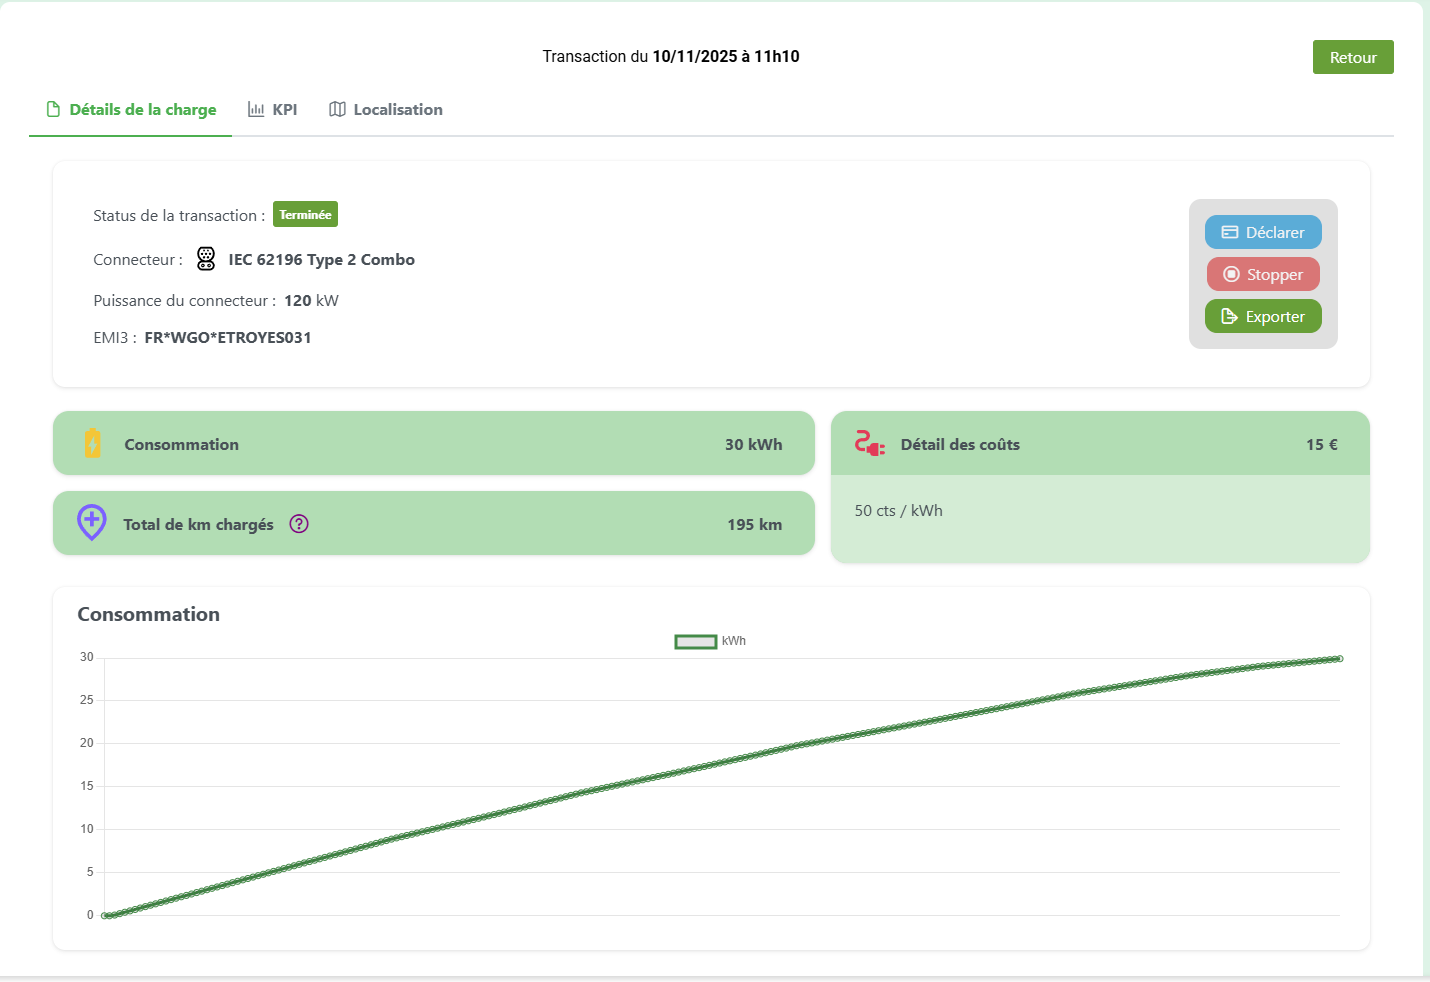Expand the Détail des coûts header
Image resolution: width=1430 pixels, height=982 pixels.
[1099, 444]
